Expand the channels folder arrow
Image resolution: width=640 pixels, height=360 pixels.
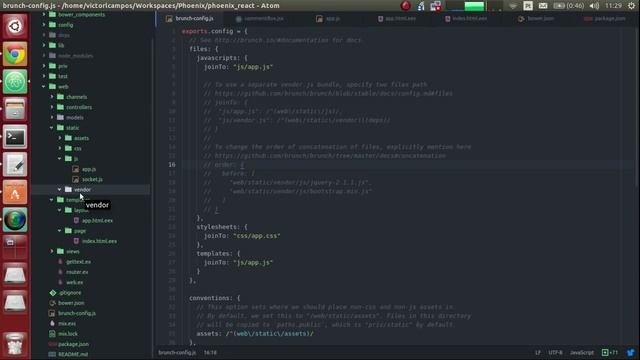(x=52, y=97)
